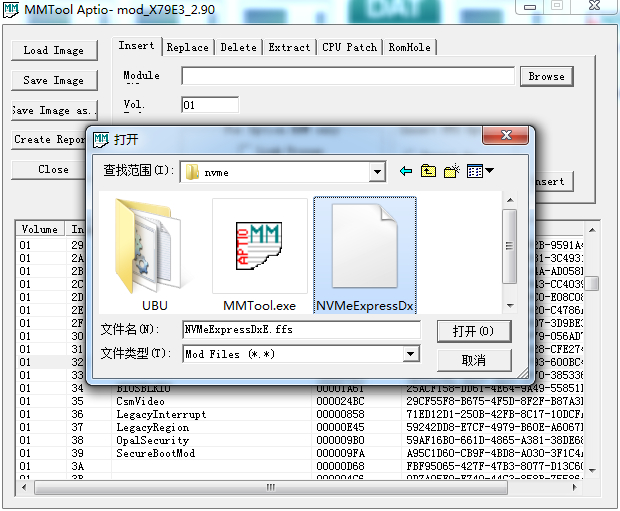
Task: Click the Close button in MMTool
Action: pyautogui.click(x=49, y=170)
